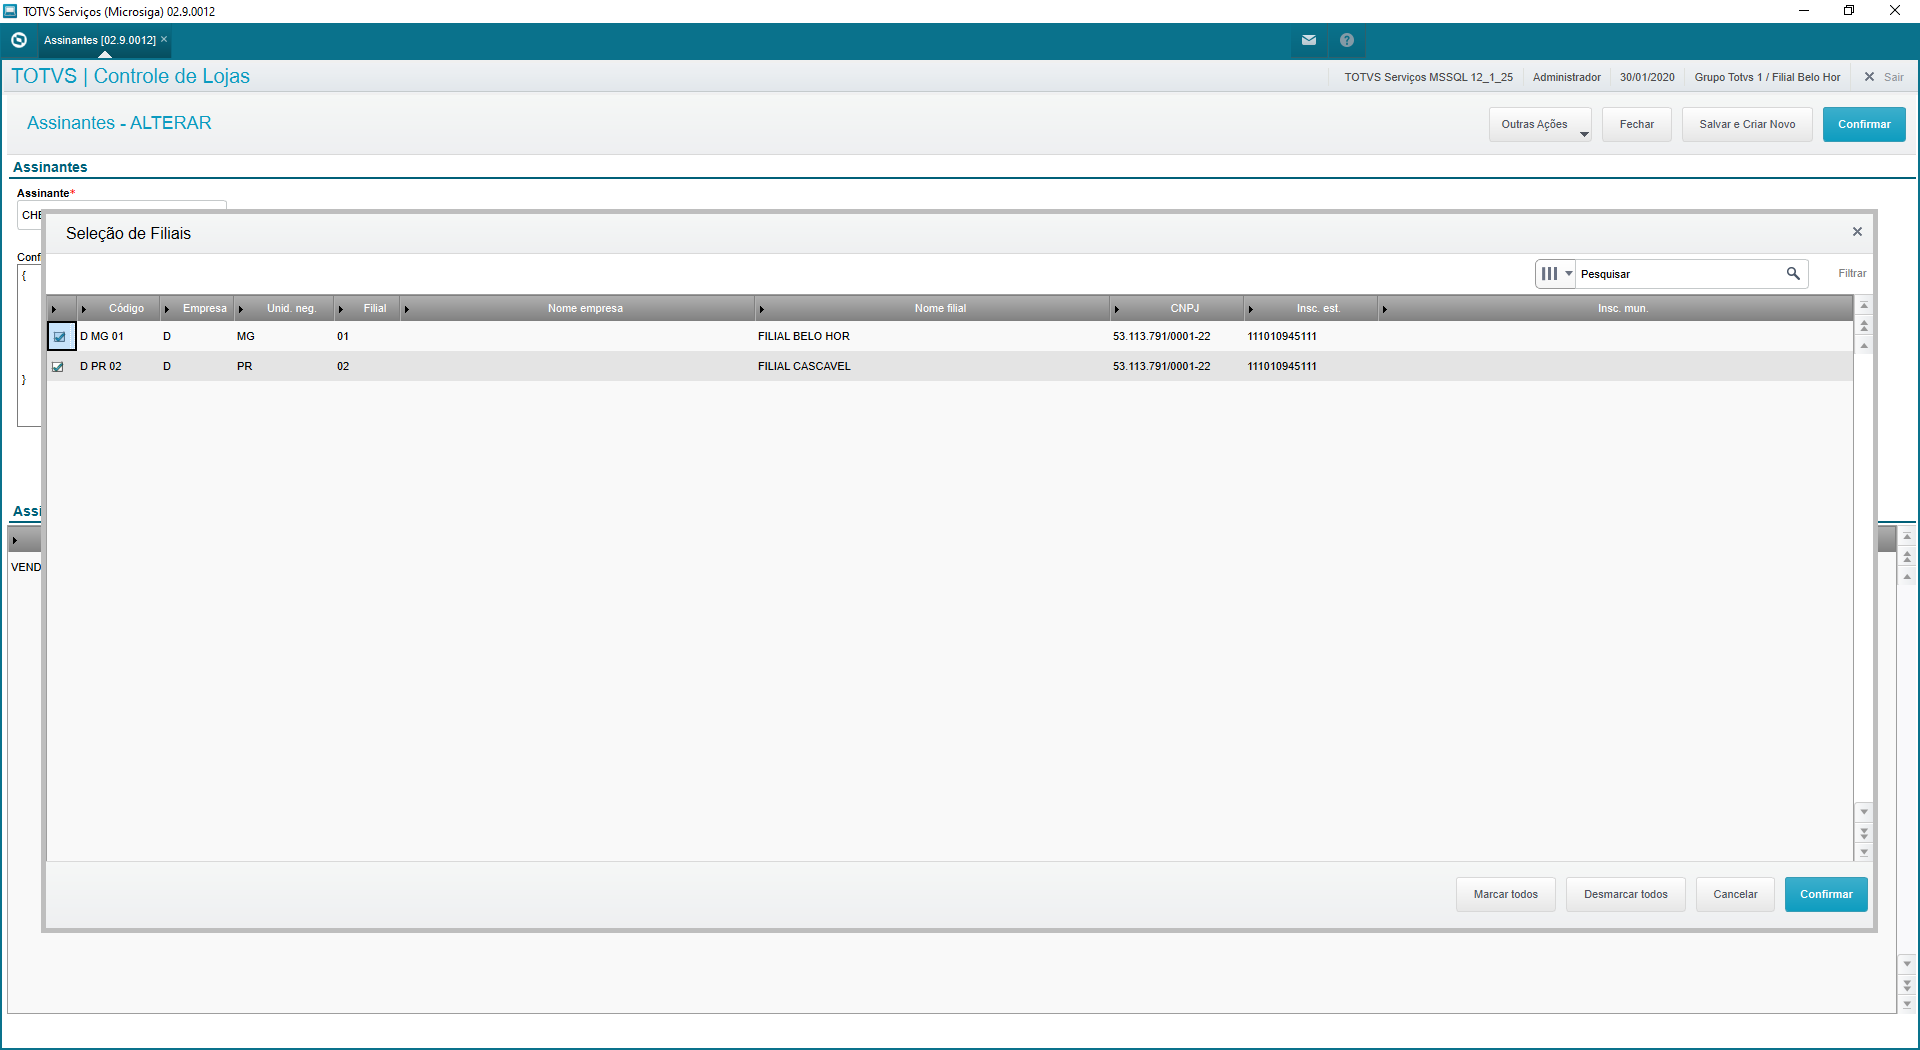1920x1050 pixels.
Task: Click the page-up arrow of the background Assinantes grid scrollbar
Action: coord(1907,557)
